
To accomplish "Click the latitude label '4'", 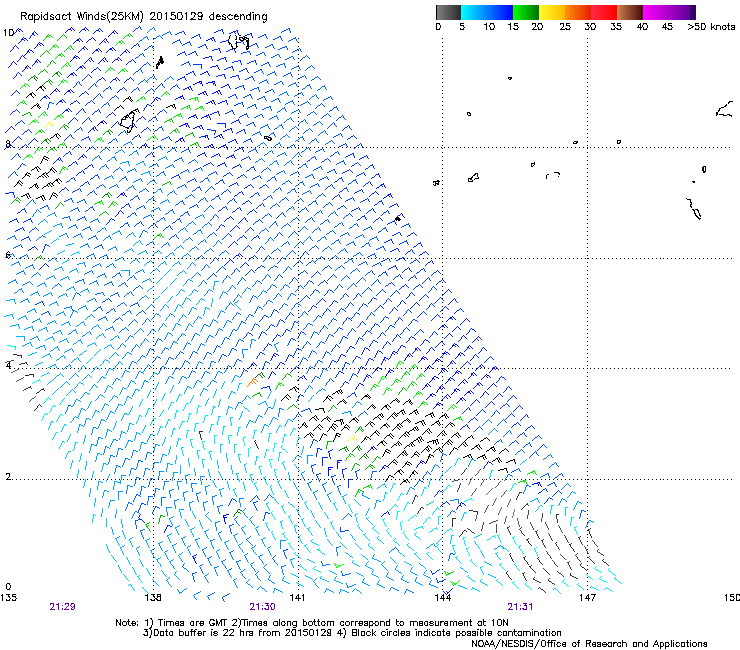I will 8,365.
